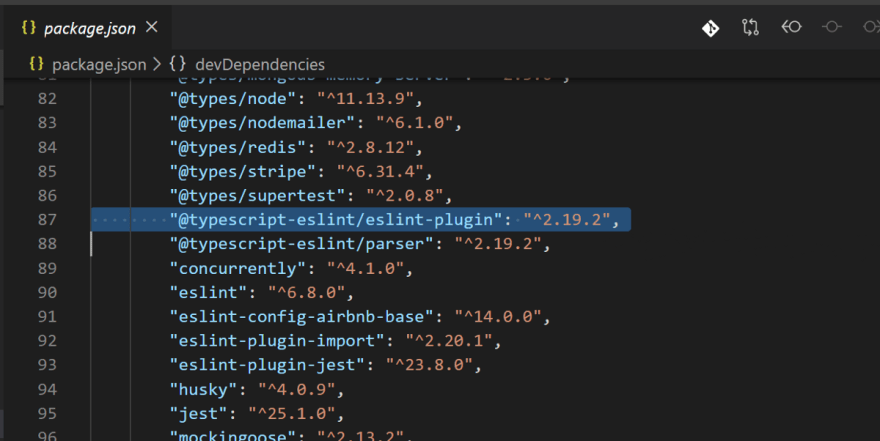Click the "^6.31.4" version value
The width and height of the screenshot is (880, 441).
pyautogui.click(x=380, y=171)
